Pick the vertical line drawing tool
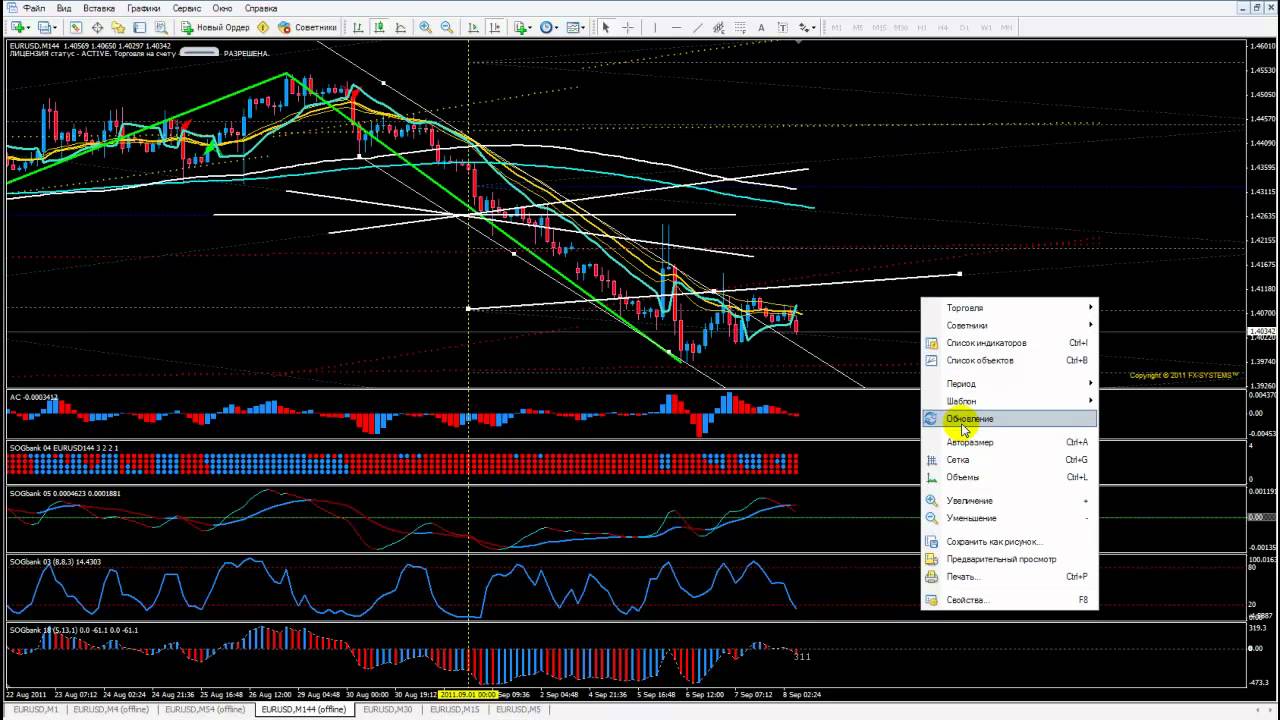This screenshot has height=720, width=1280. [x=655, y=28]
